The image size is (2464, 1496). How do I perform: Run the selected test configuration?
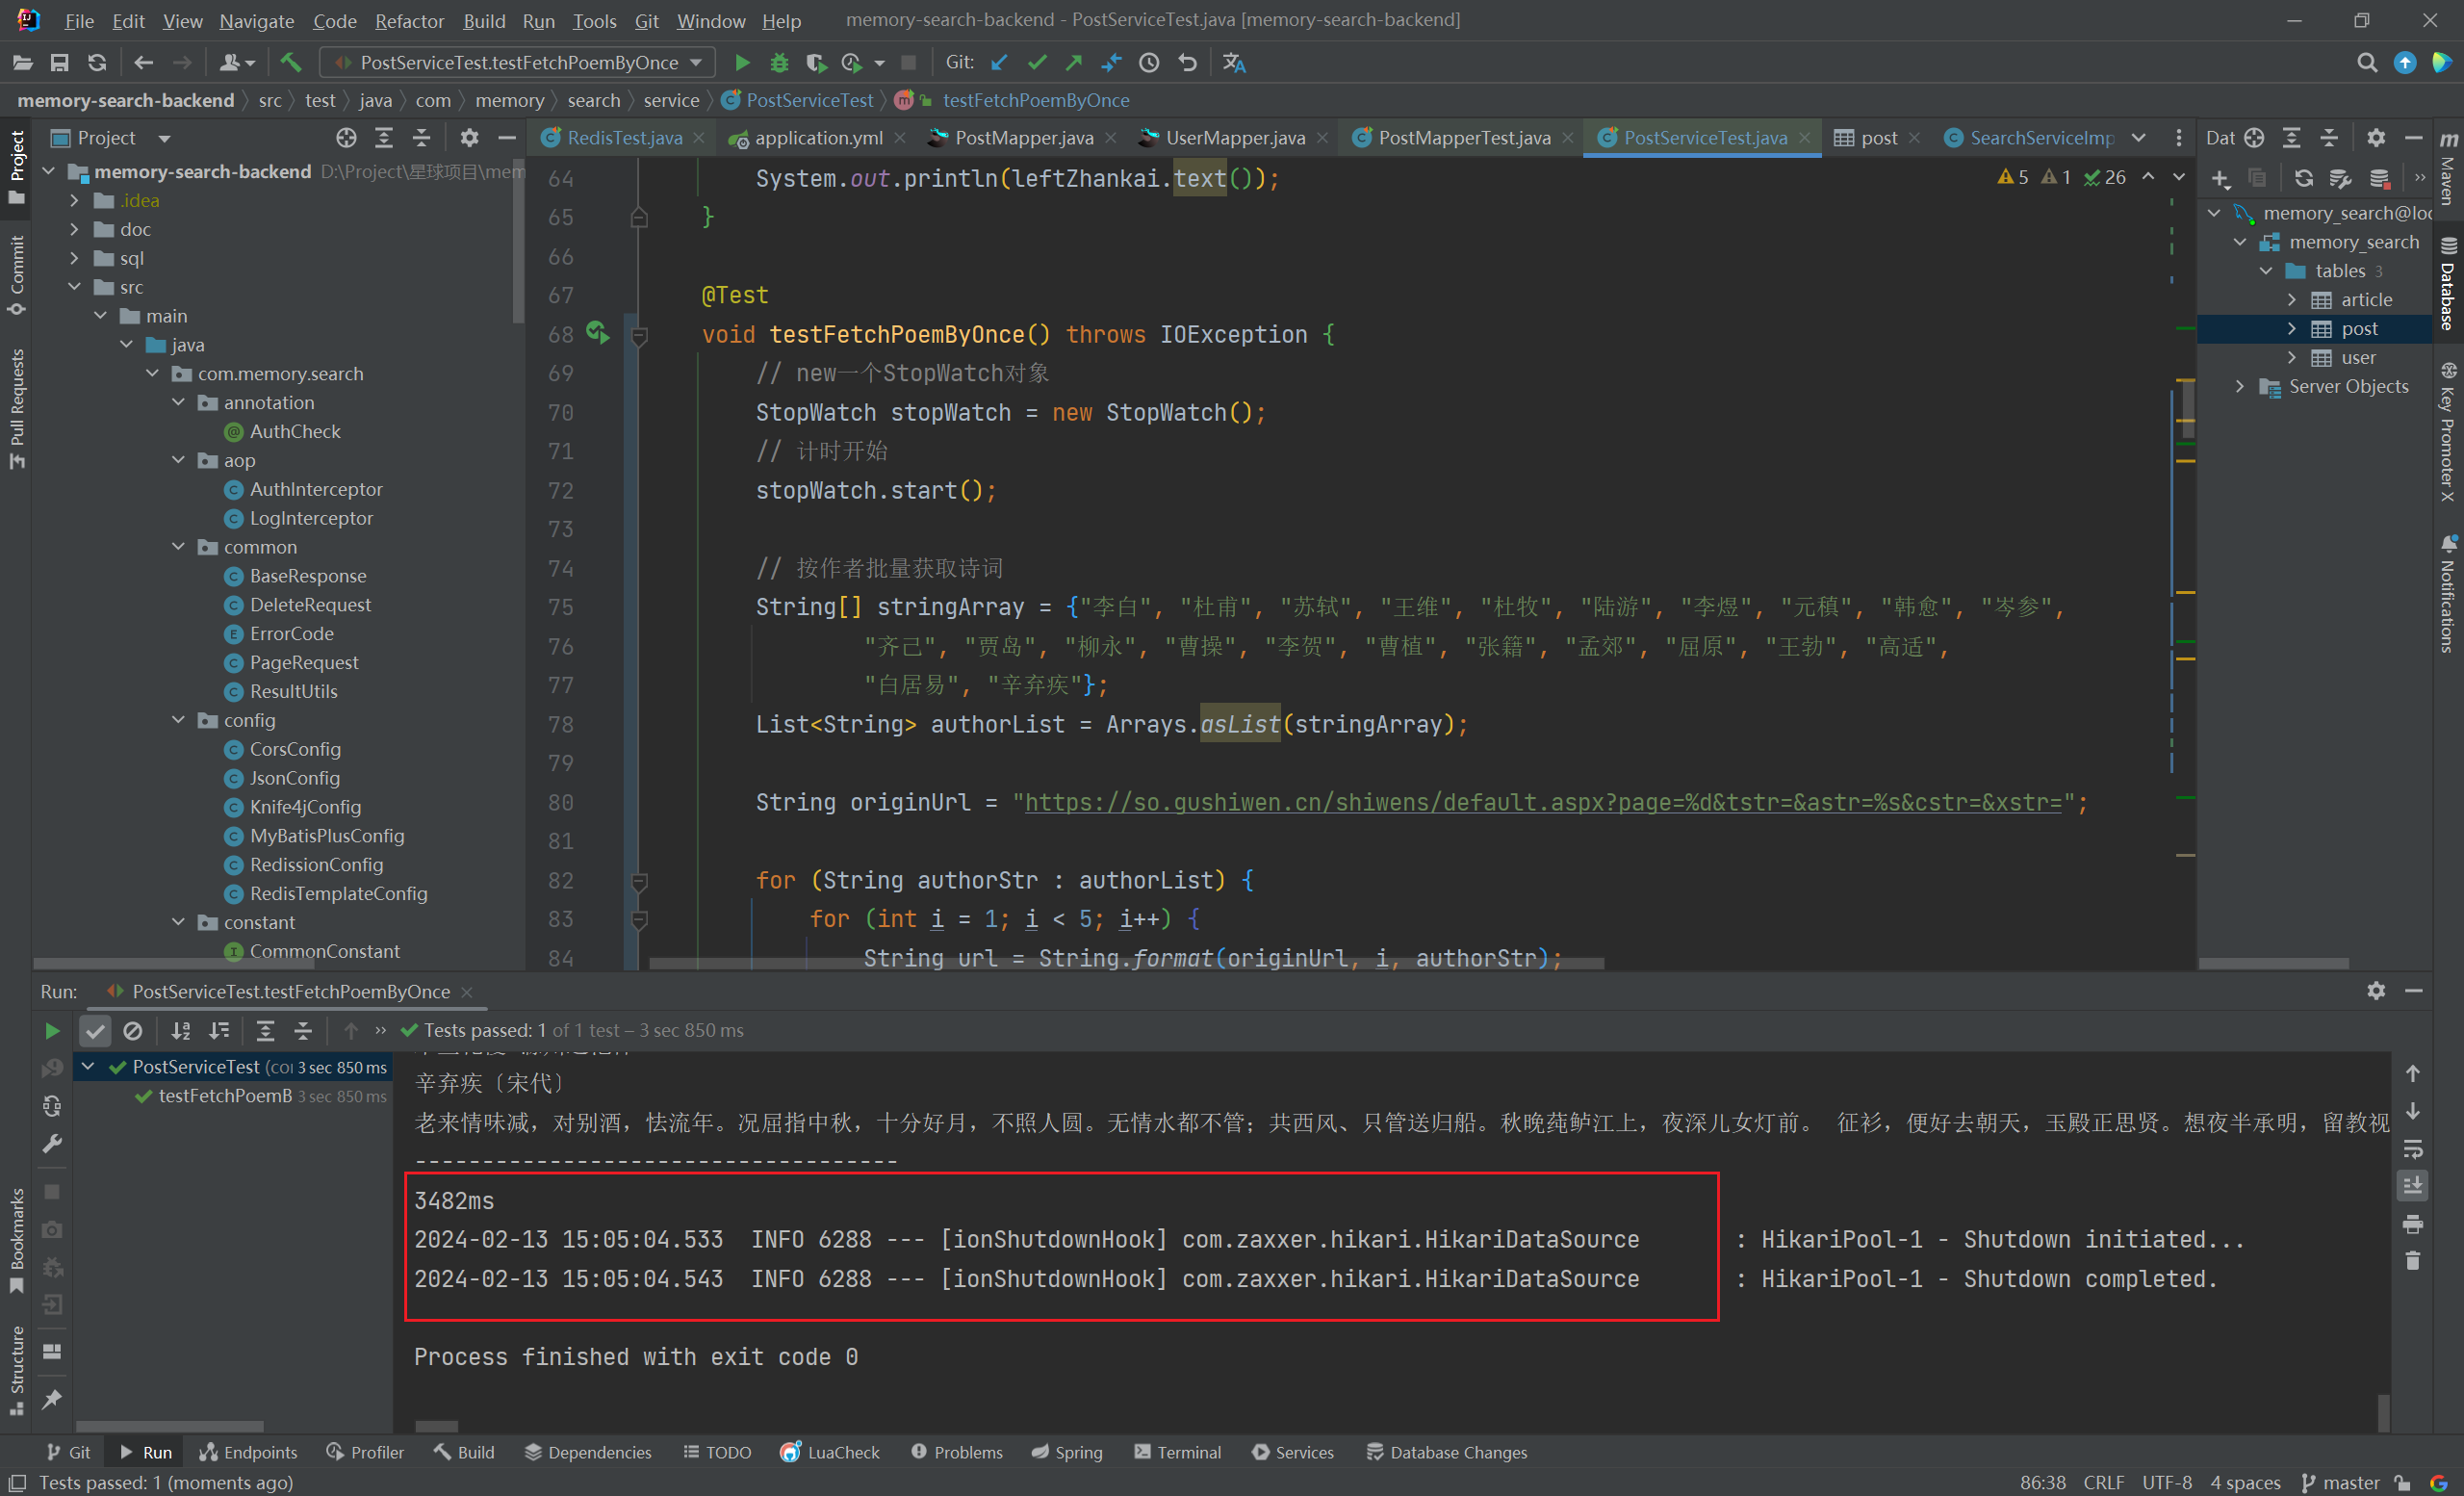(x=741, y=62)
